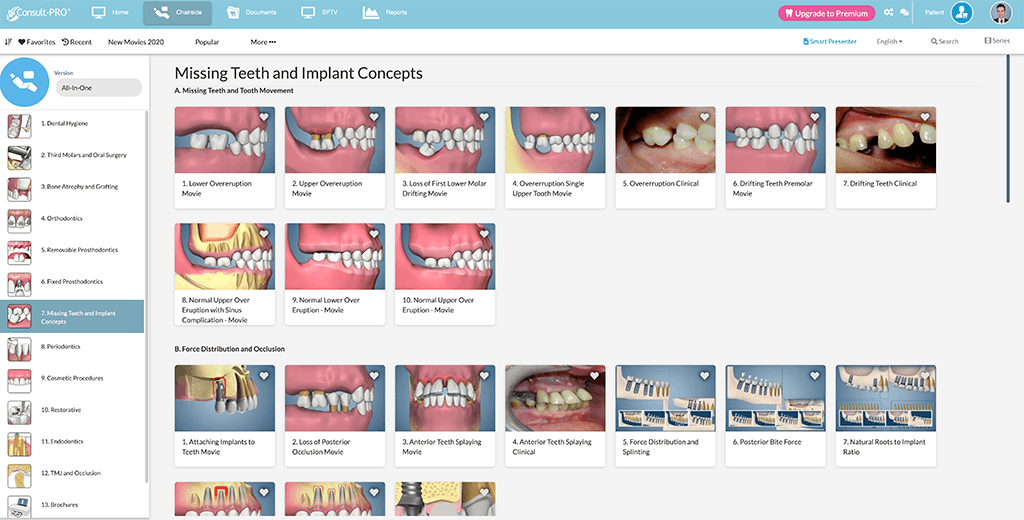Click the Upgrade to Premium button
This screenshot has height=520, width=1024.
coord(826,13)
